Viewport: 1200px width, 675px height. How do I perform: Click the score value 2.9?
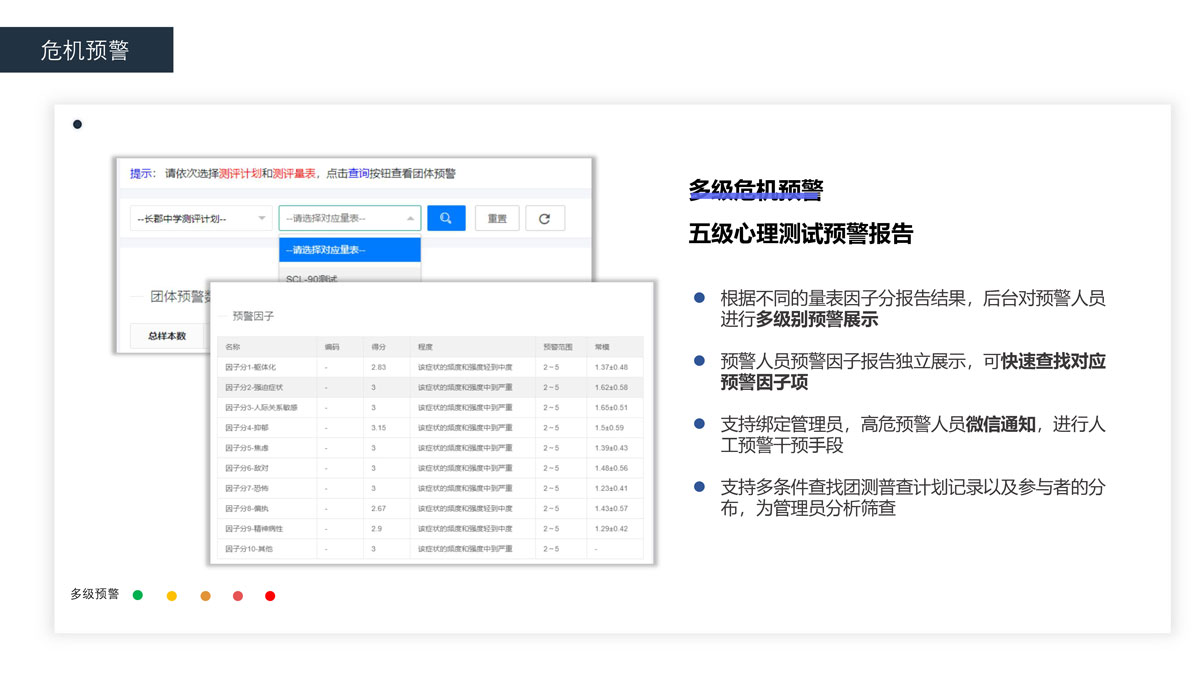pyautogui.click(x=377, y=528)
